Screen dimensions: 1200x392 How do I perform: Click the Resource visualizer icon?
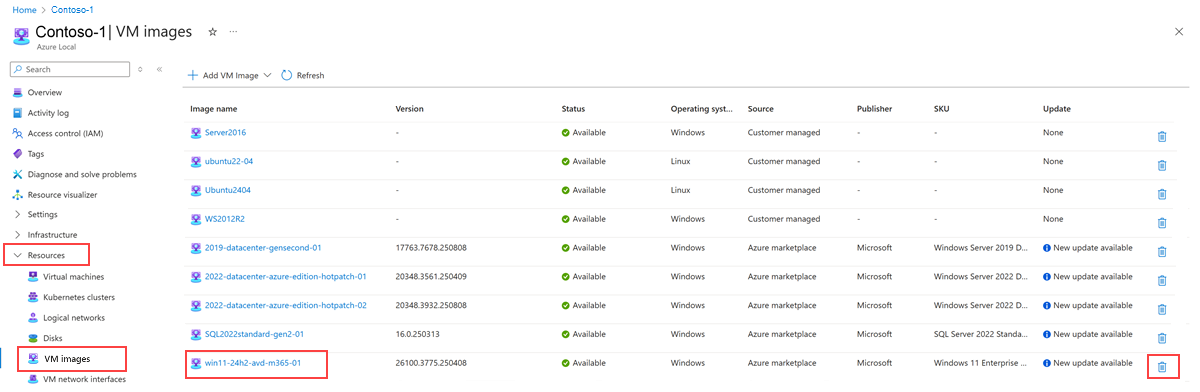tap(18, 195)
